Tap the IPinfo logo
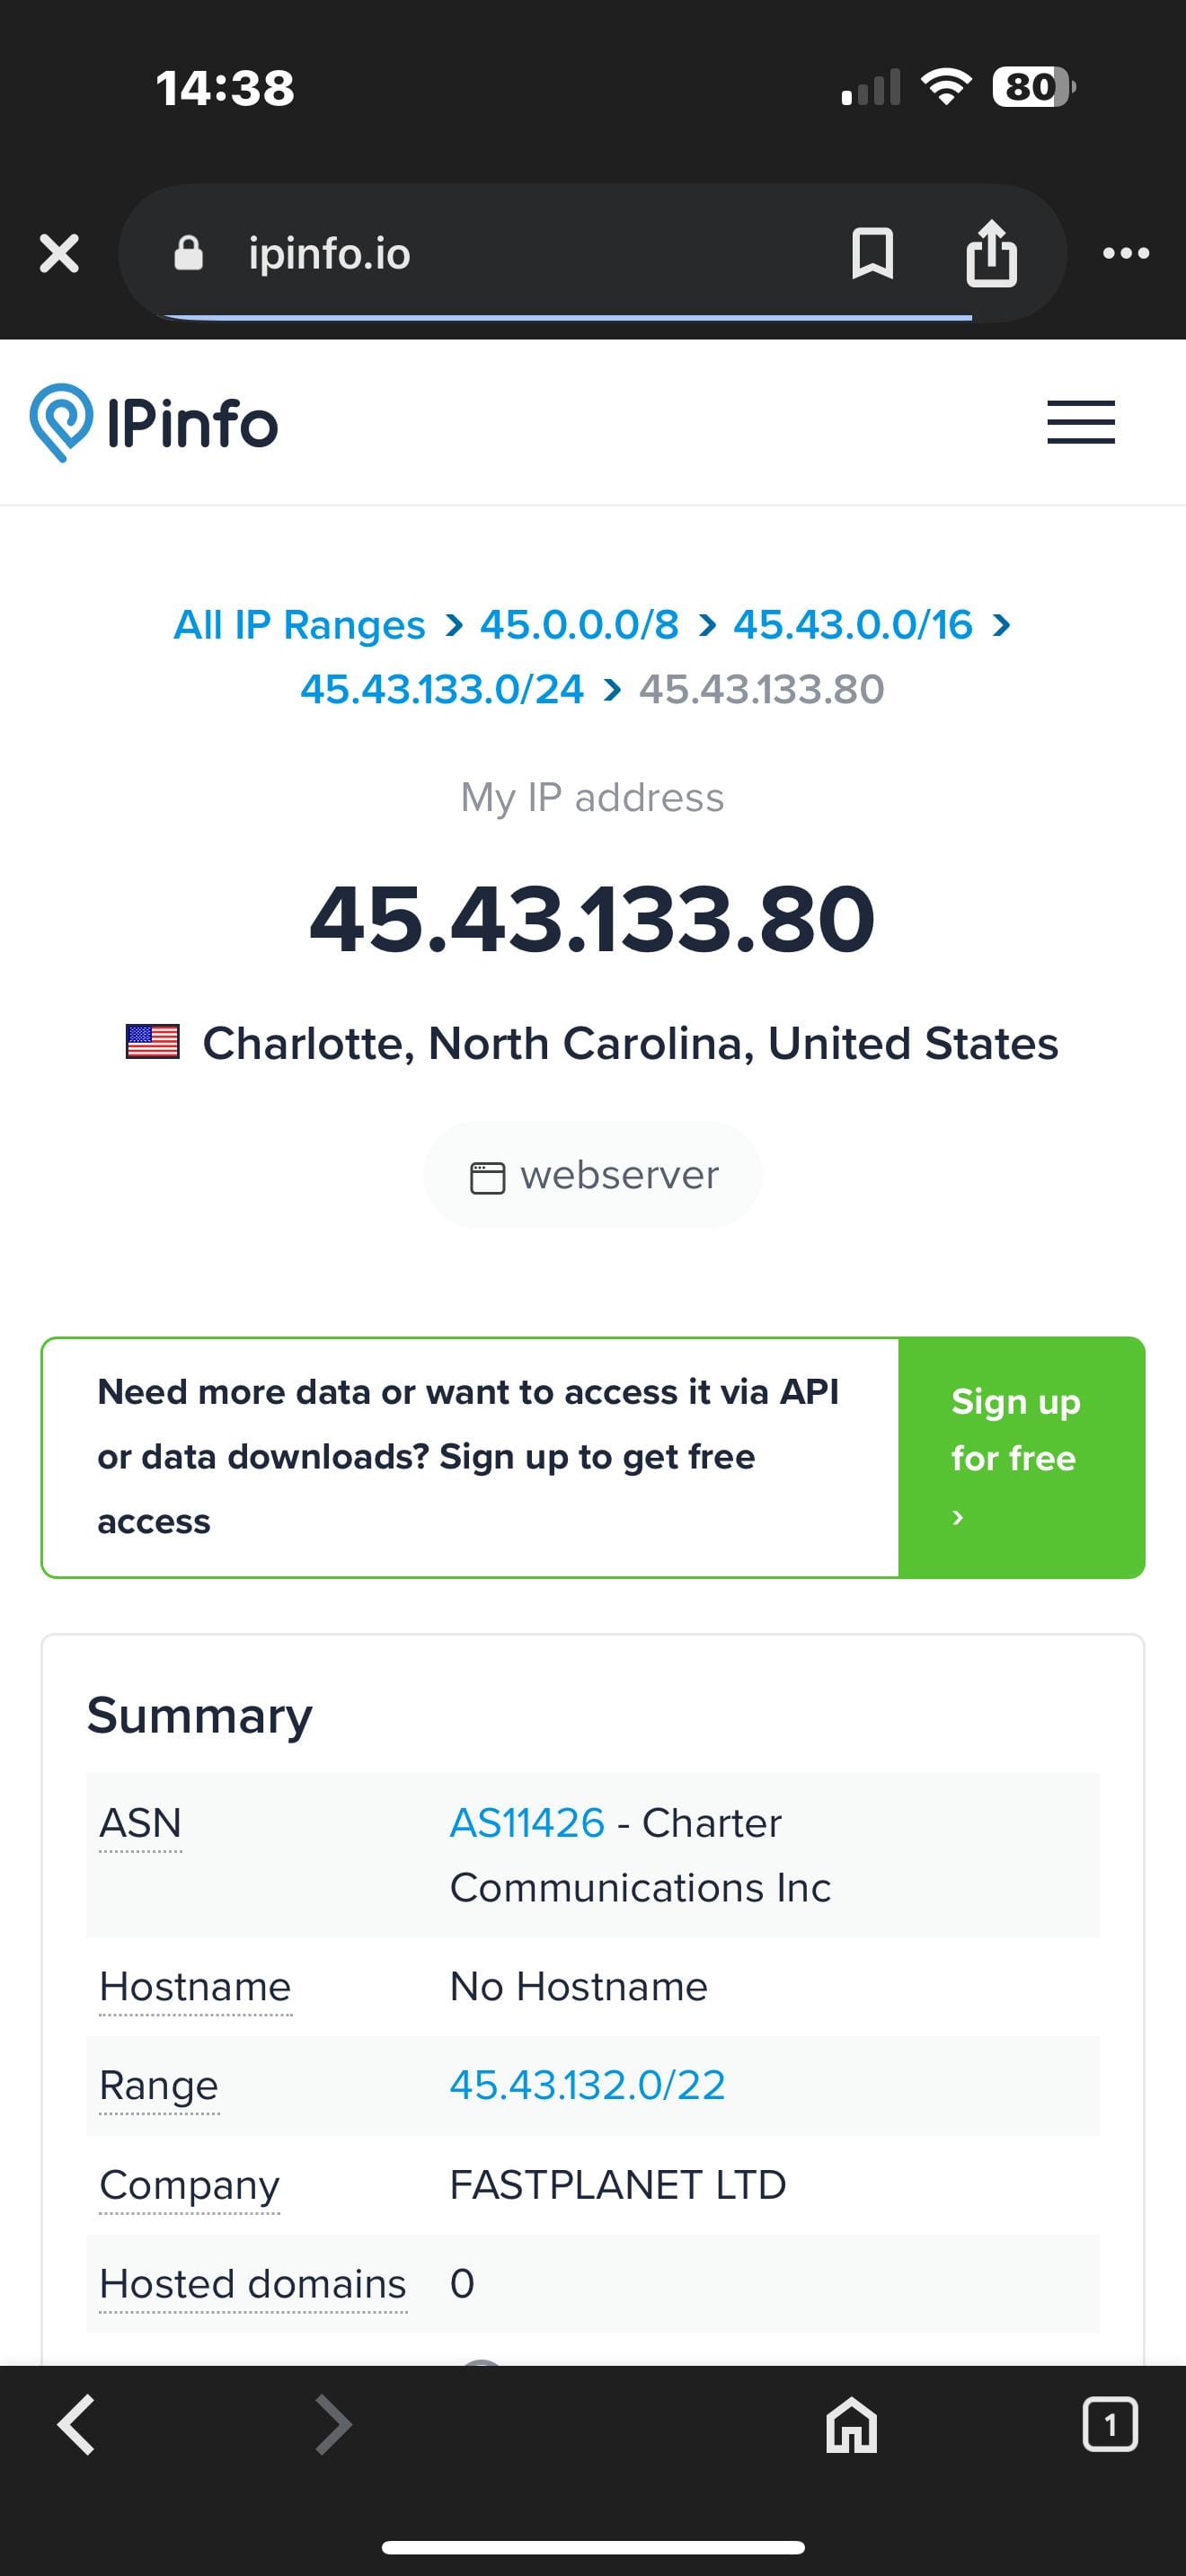 154,422
